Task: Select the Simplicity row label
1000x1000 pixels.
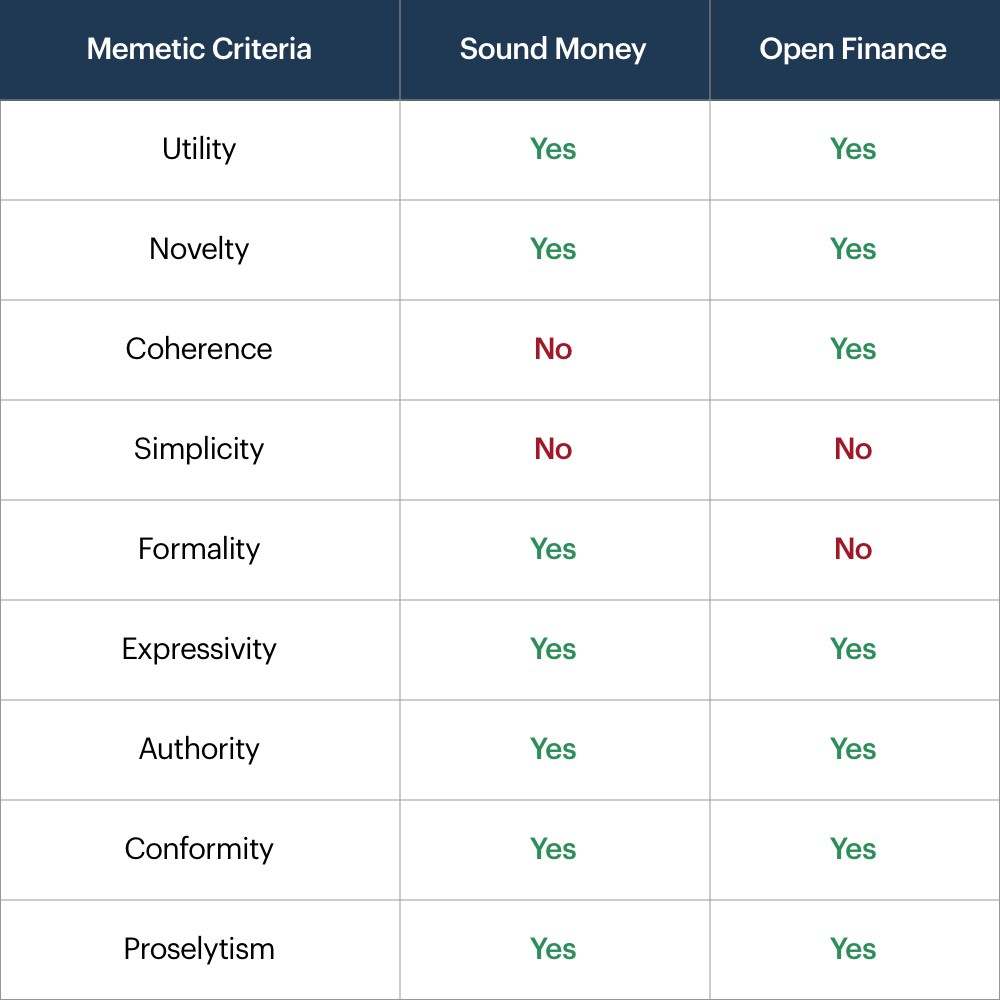Action: point(199,449)
